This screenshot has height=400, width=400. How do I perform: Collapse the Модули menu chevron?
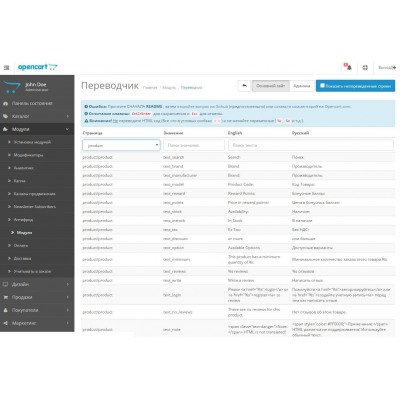click(68, 129)
